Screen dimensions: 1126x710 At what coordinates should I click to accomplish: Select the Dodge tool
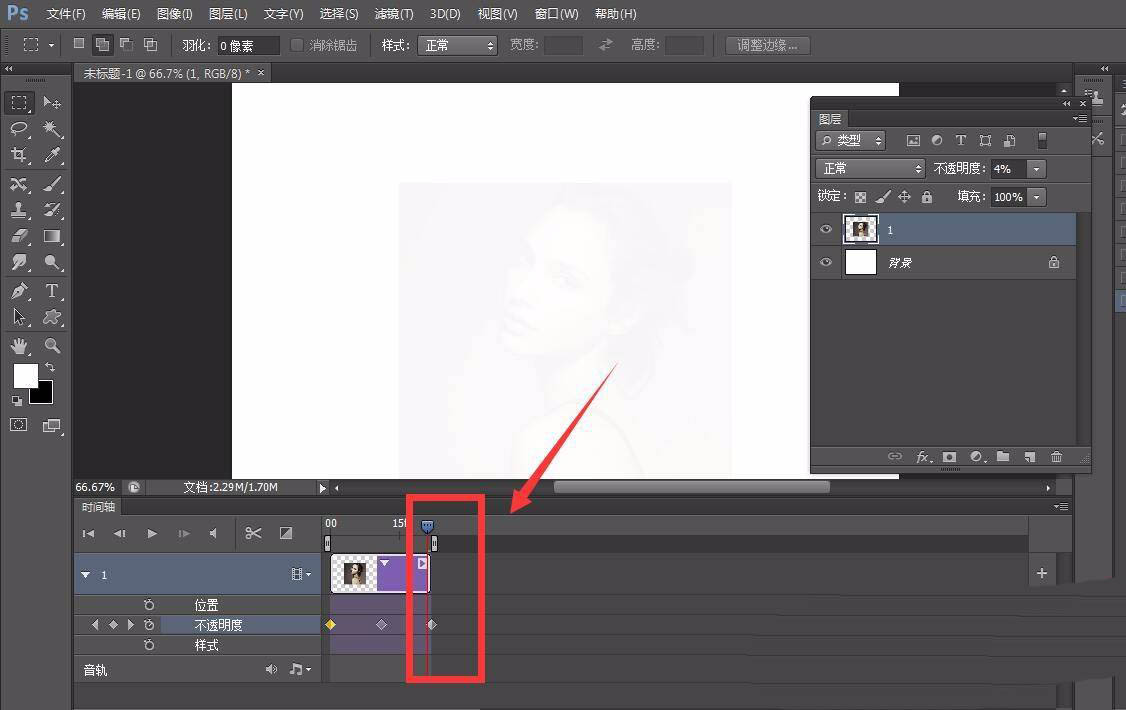coord(52,262)
